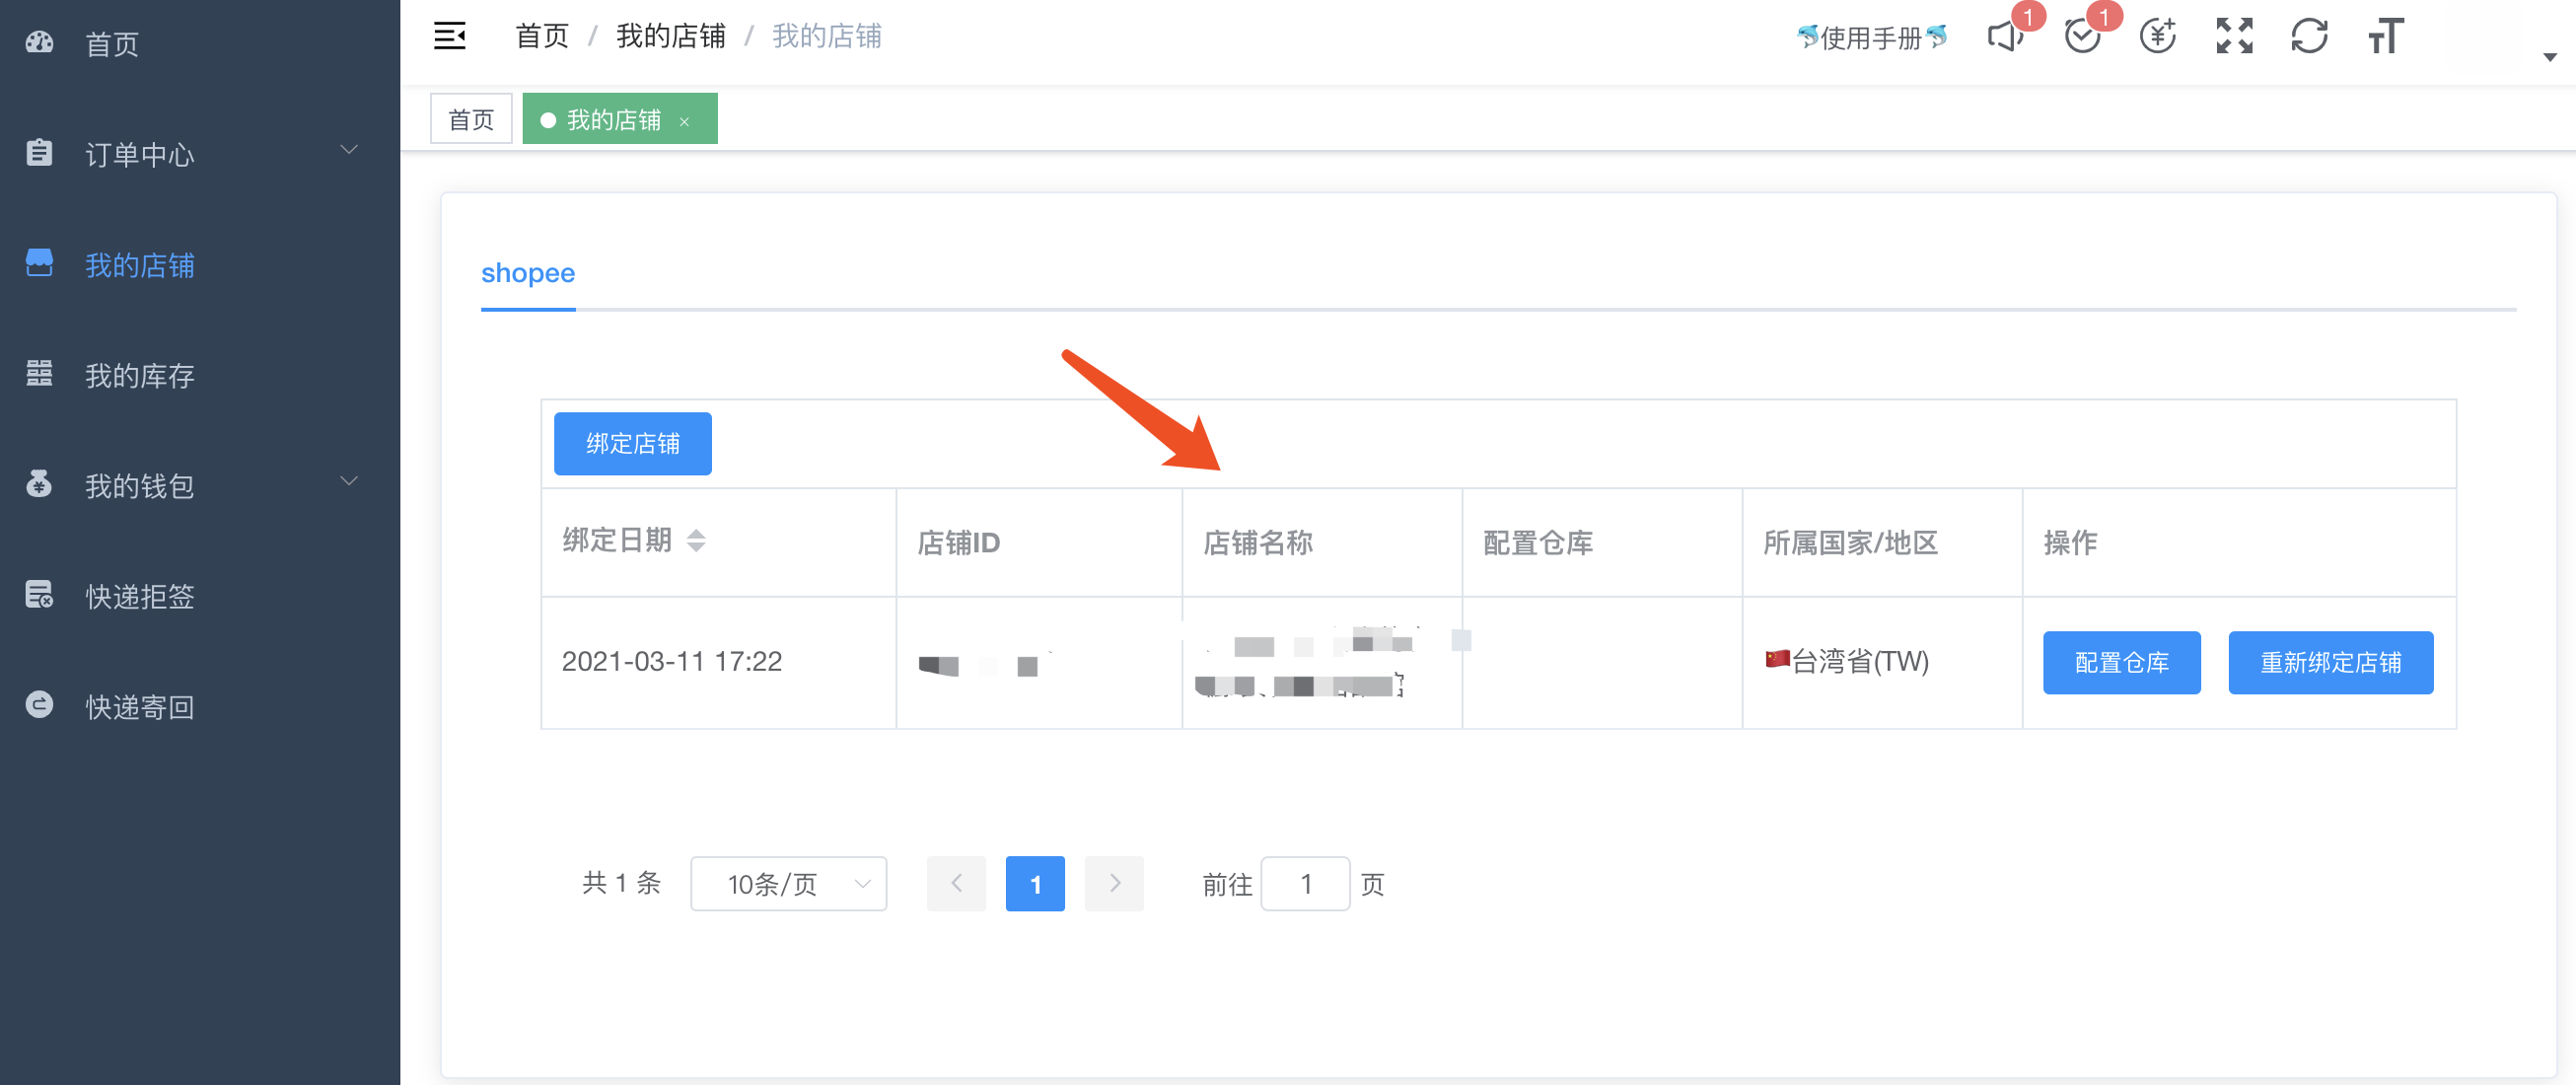Click the yen recharge icon
This screenshot has height=1085, width=2576.
tap(2157, 37)
